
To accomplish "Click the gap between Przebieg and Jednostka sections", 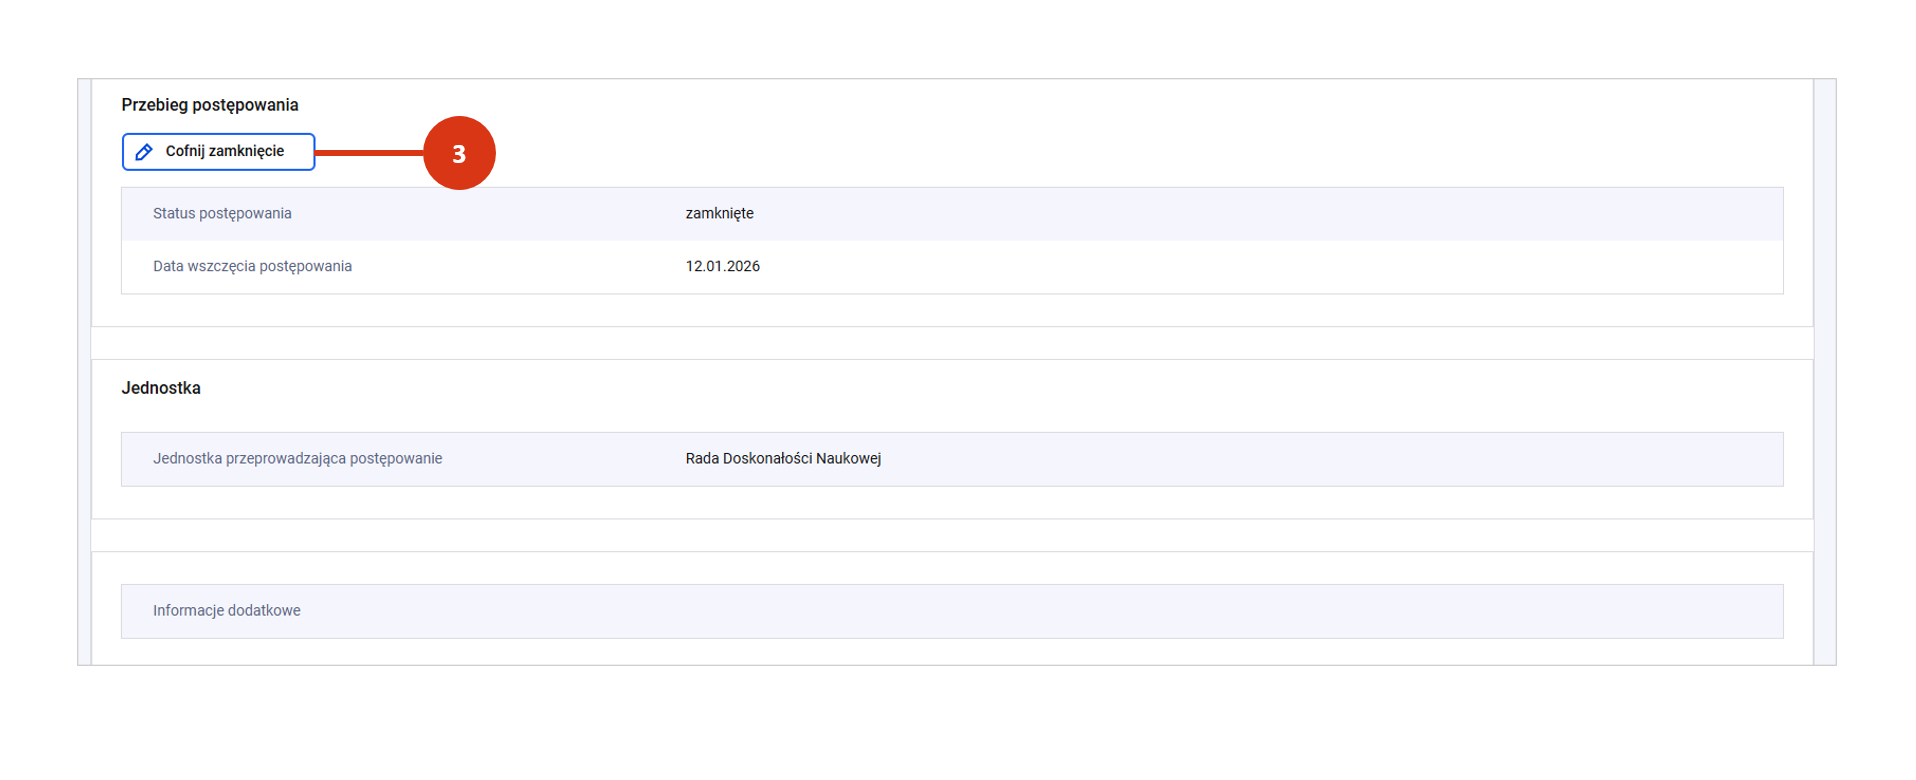I will pos(950,343).
